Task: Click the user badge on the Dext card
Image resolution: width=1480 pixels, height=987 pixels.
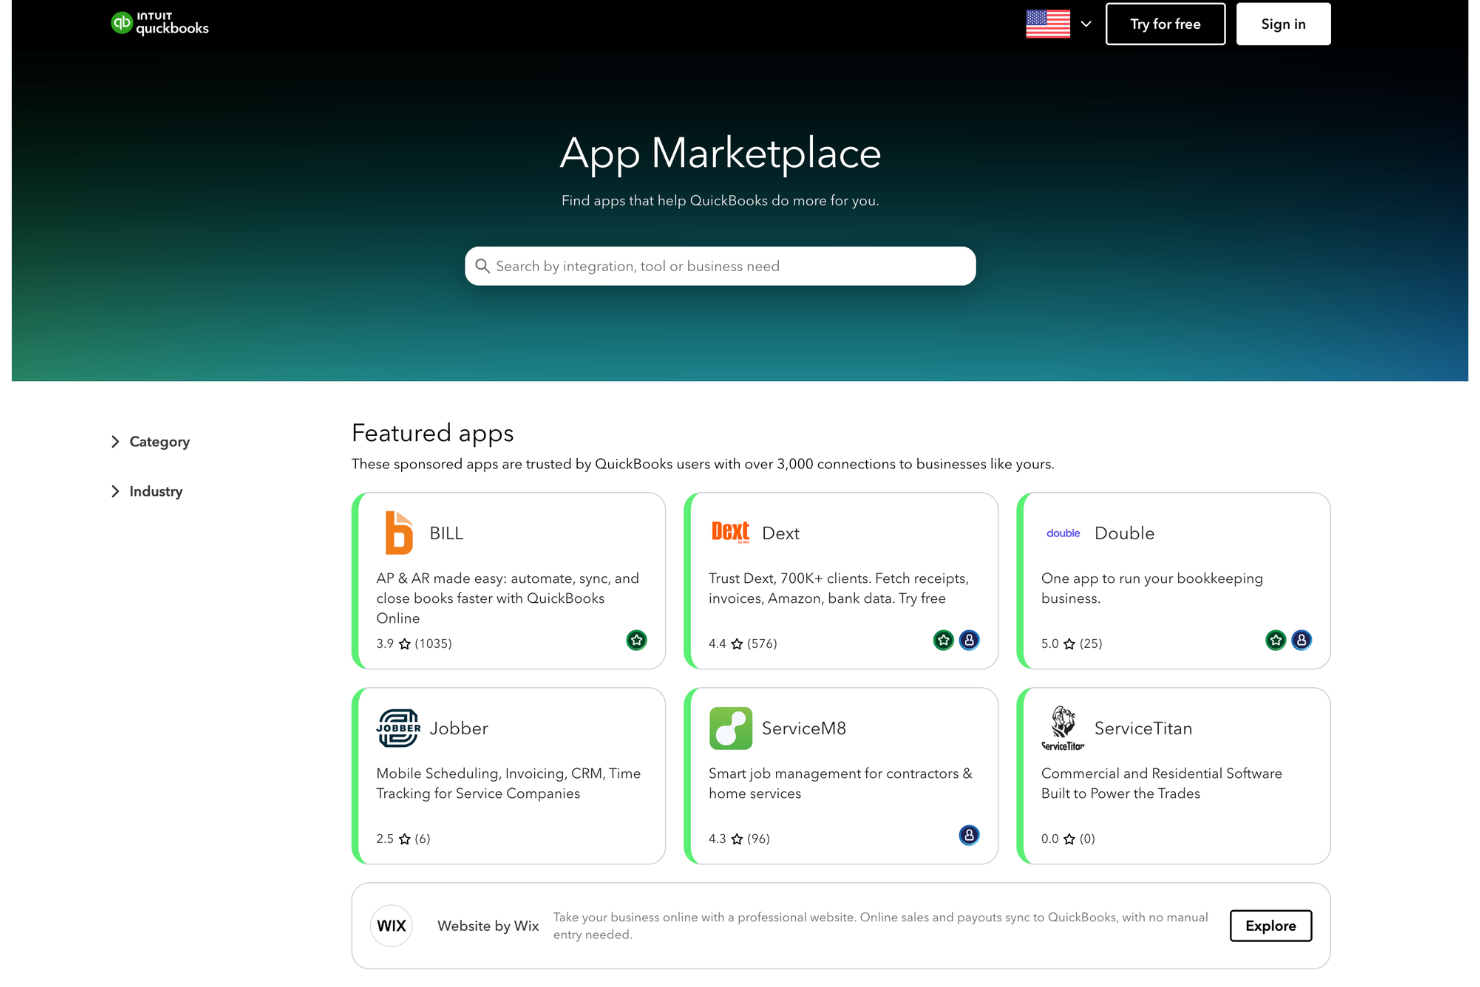Action: point(969,640)
